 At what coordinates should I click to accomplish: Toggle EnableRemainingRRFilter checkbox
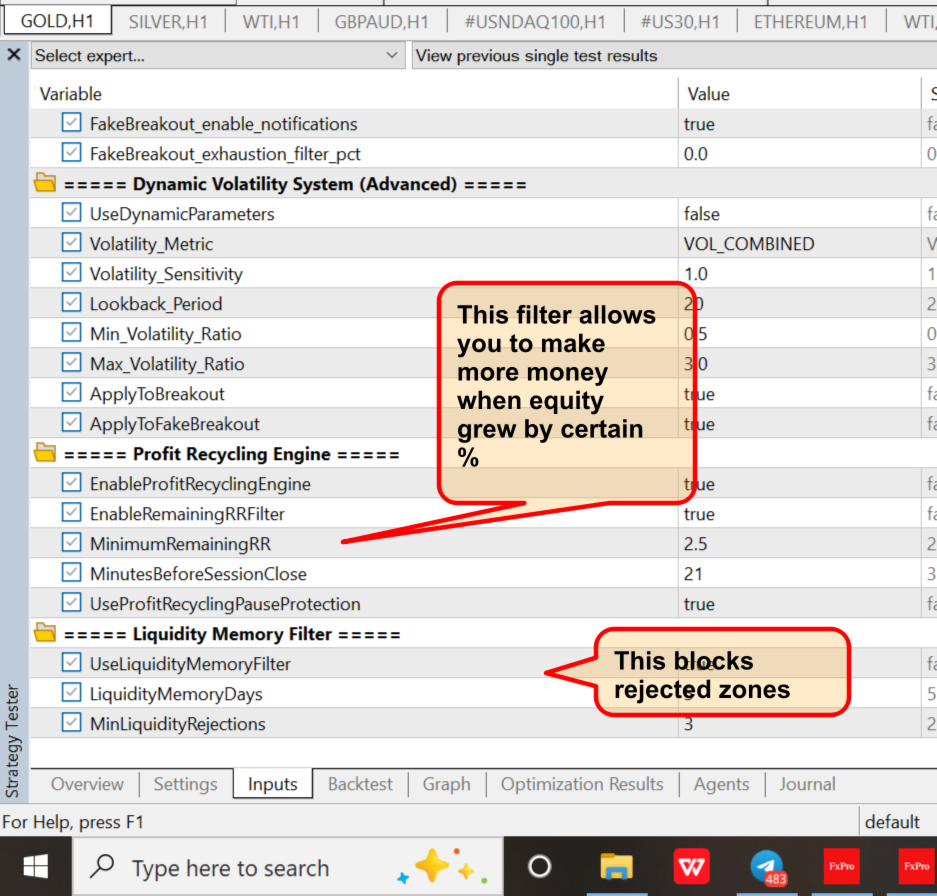pyautogui.click(x=71, y=512)
